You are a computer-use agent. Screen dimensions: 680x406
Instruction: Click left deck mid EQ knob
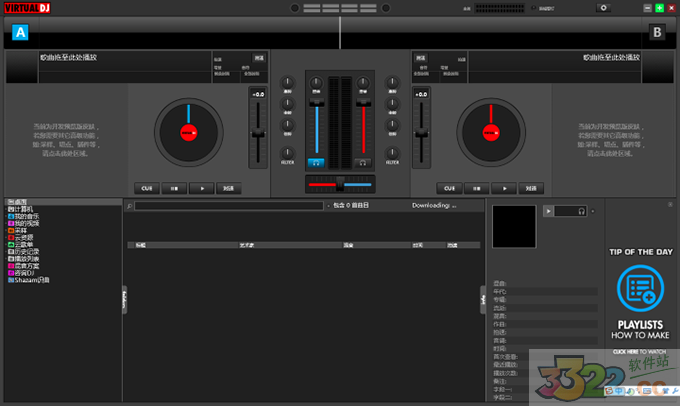pos(287,104)
